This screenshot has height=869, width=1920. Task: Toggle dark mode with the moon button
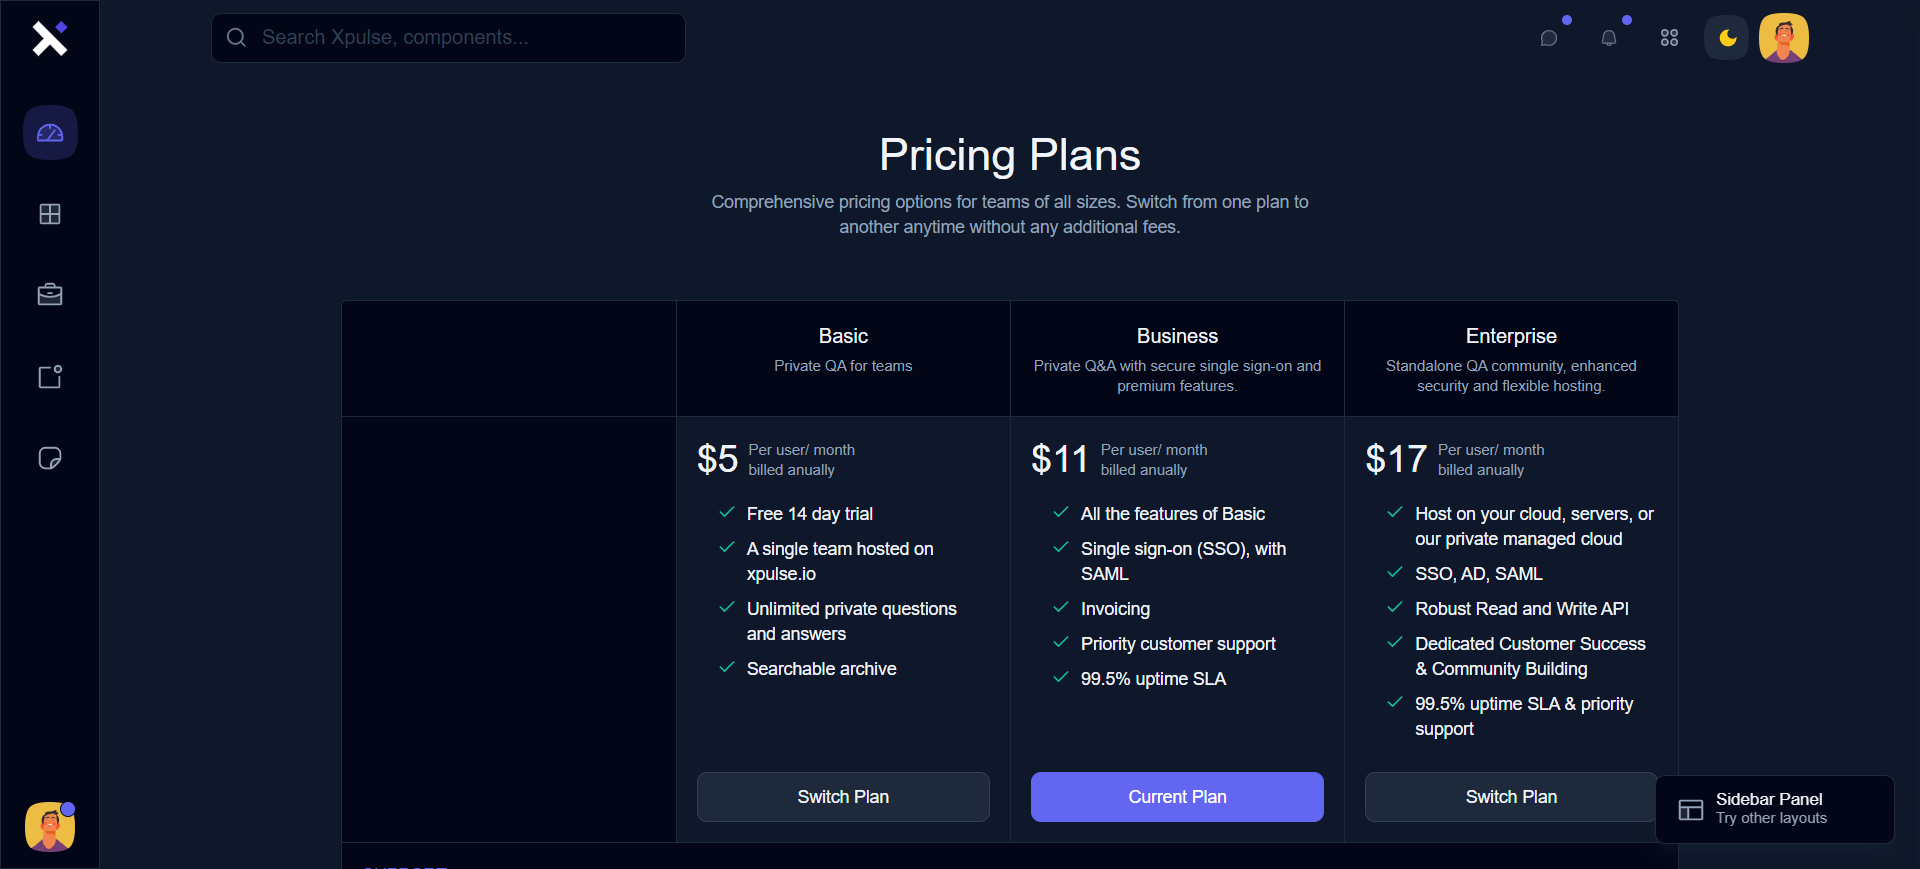tap(1727, 38)
